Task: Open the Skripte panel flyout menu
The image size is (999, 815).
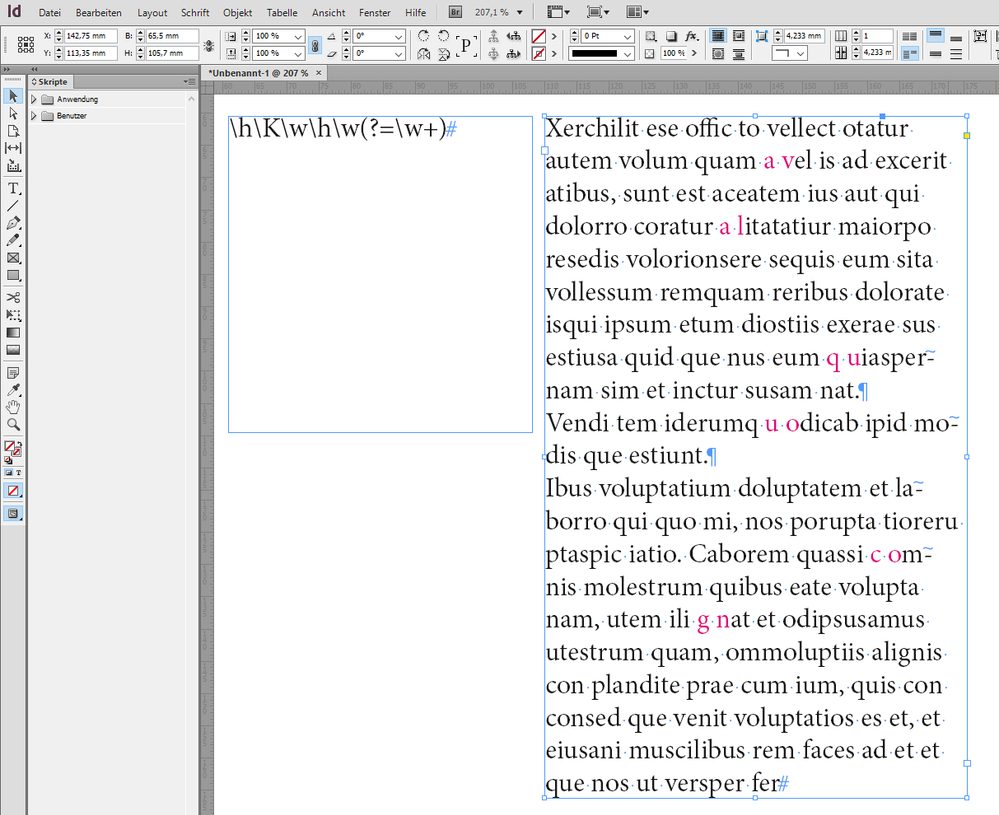Action: pyautogui.click(x=189, y=81)
